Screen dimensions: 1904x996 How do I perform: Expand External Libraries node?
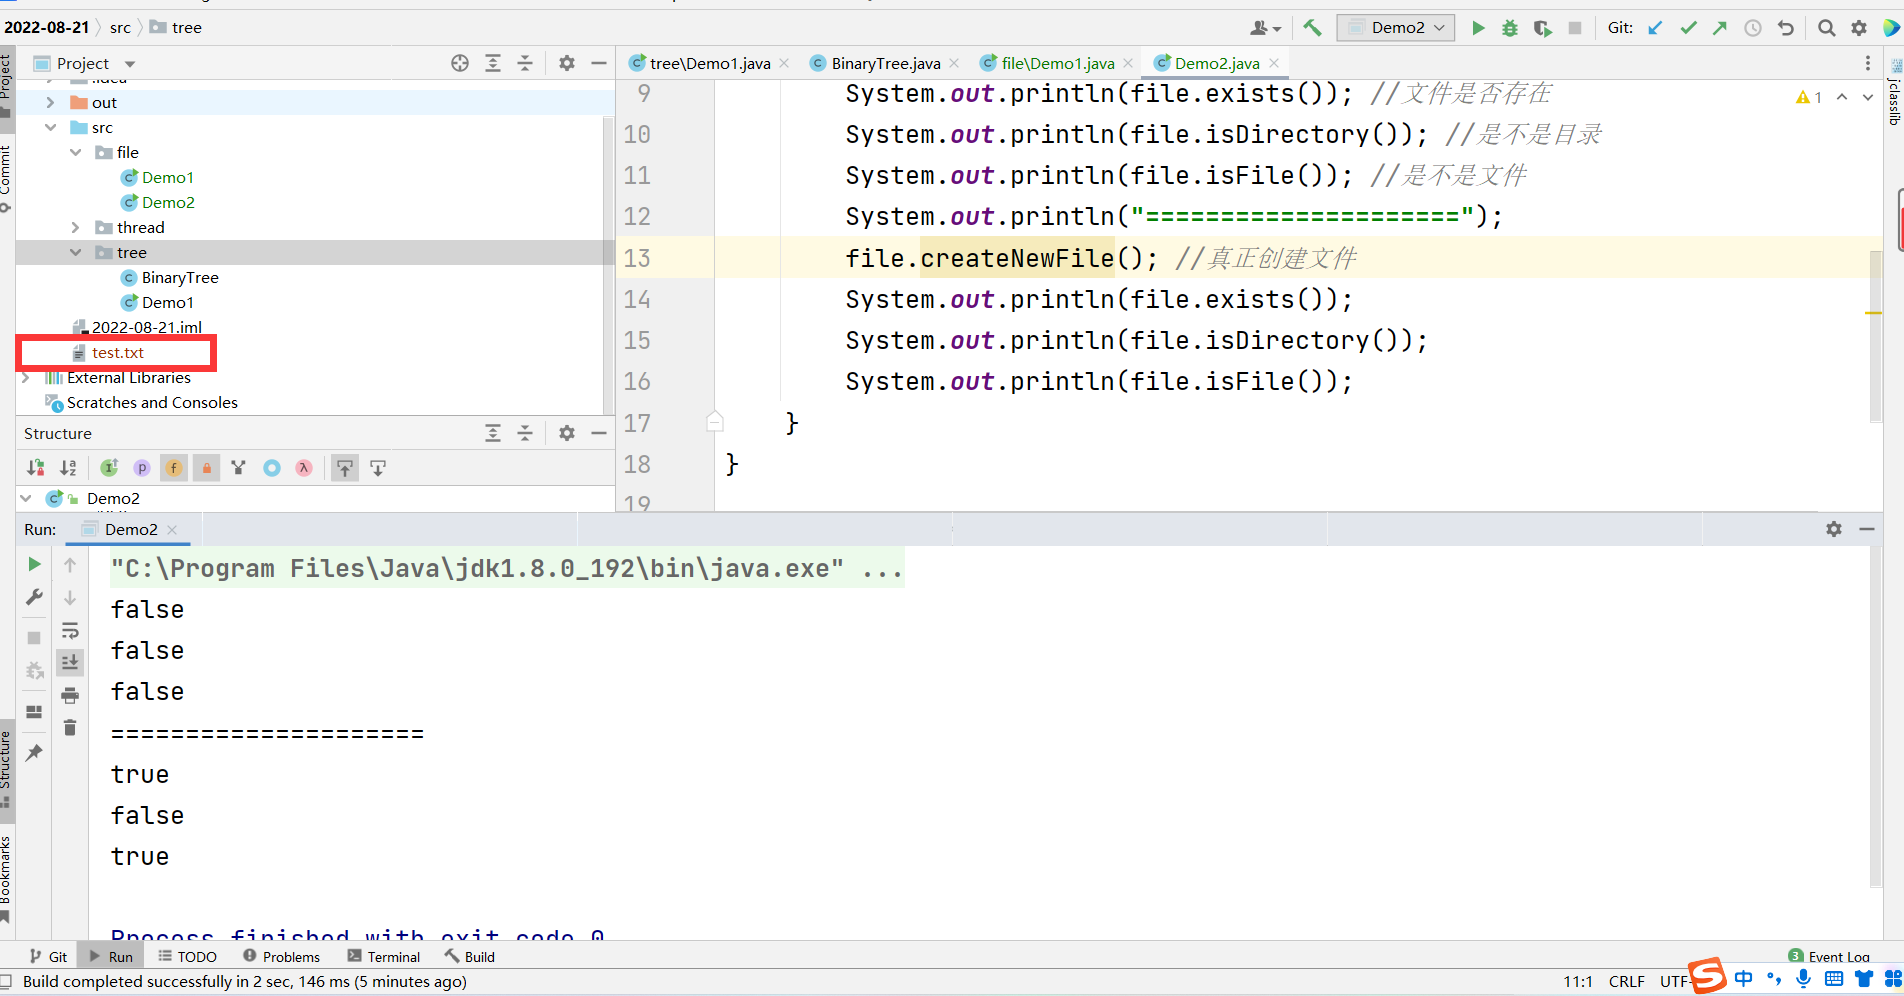(25, 377)
